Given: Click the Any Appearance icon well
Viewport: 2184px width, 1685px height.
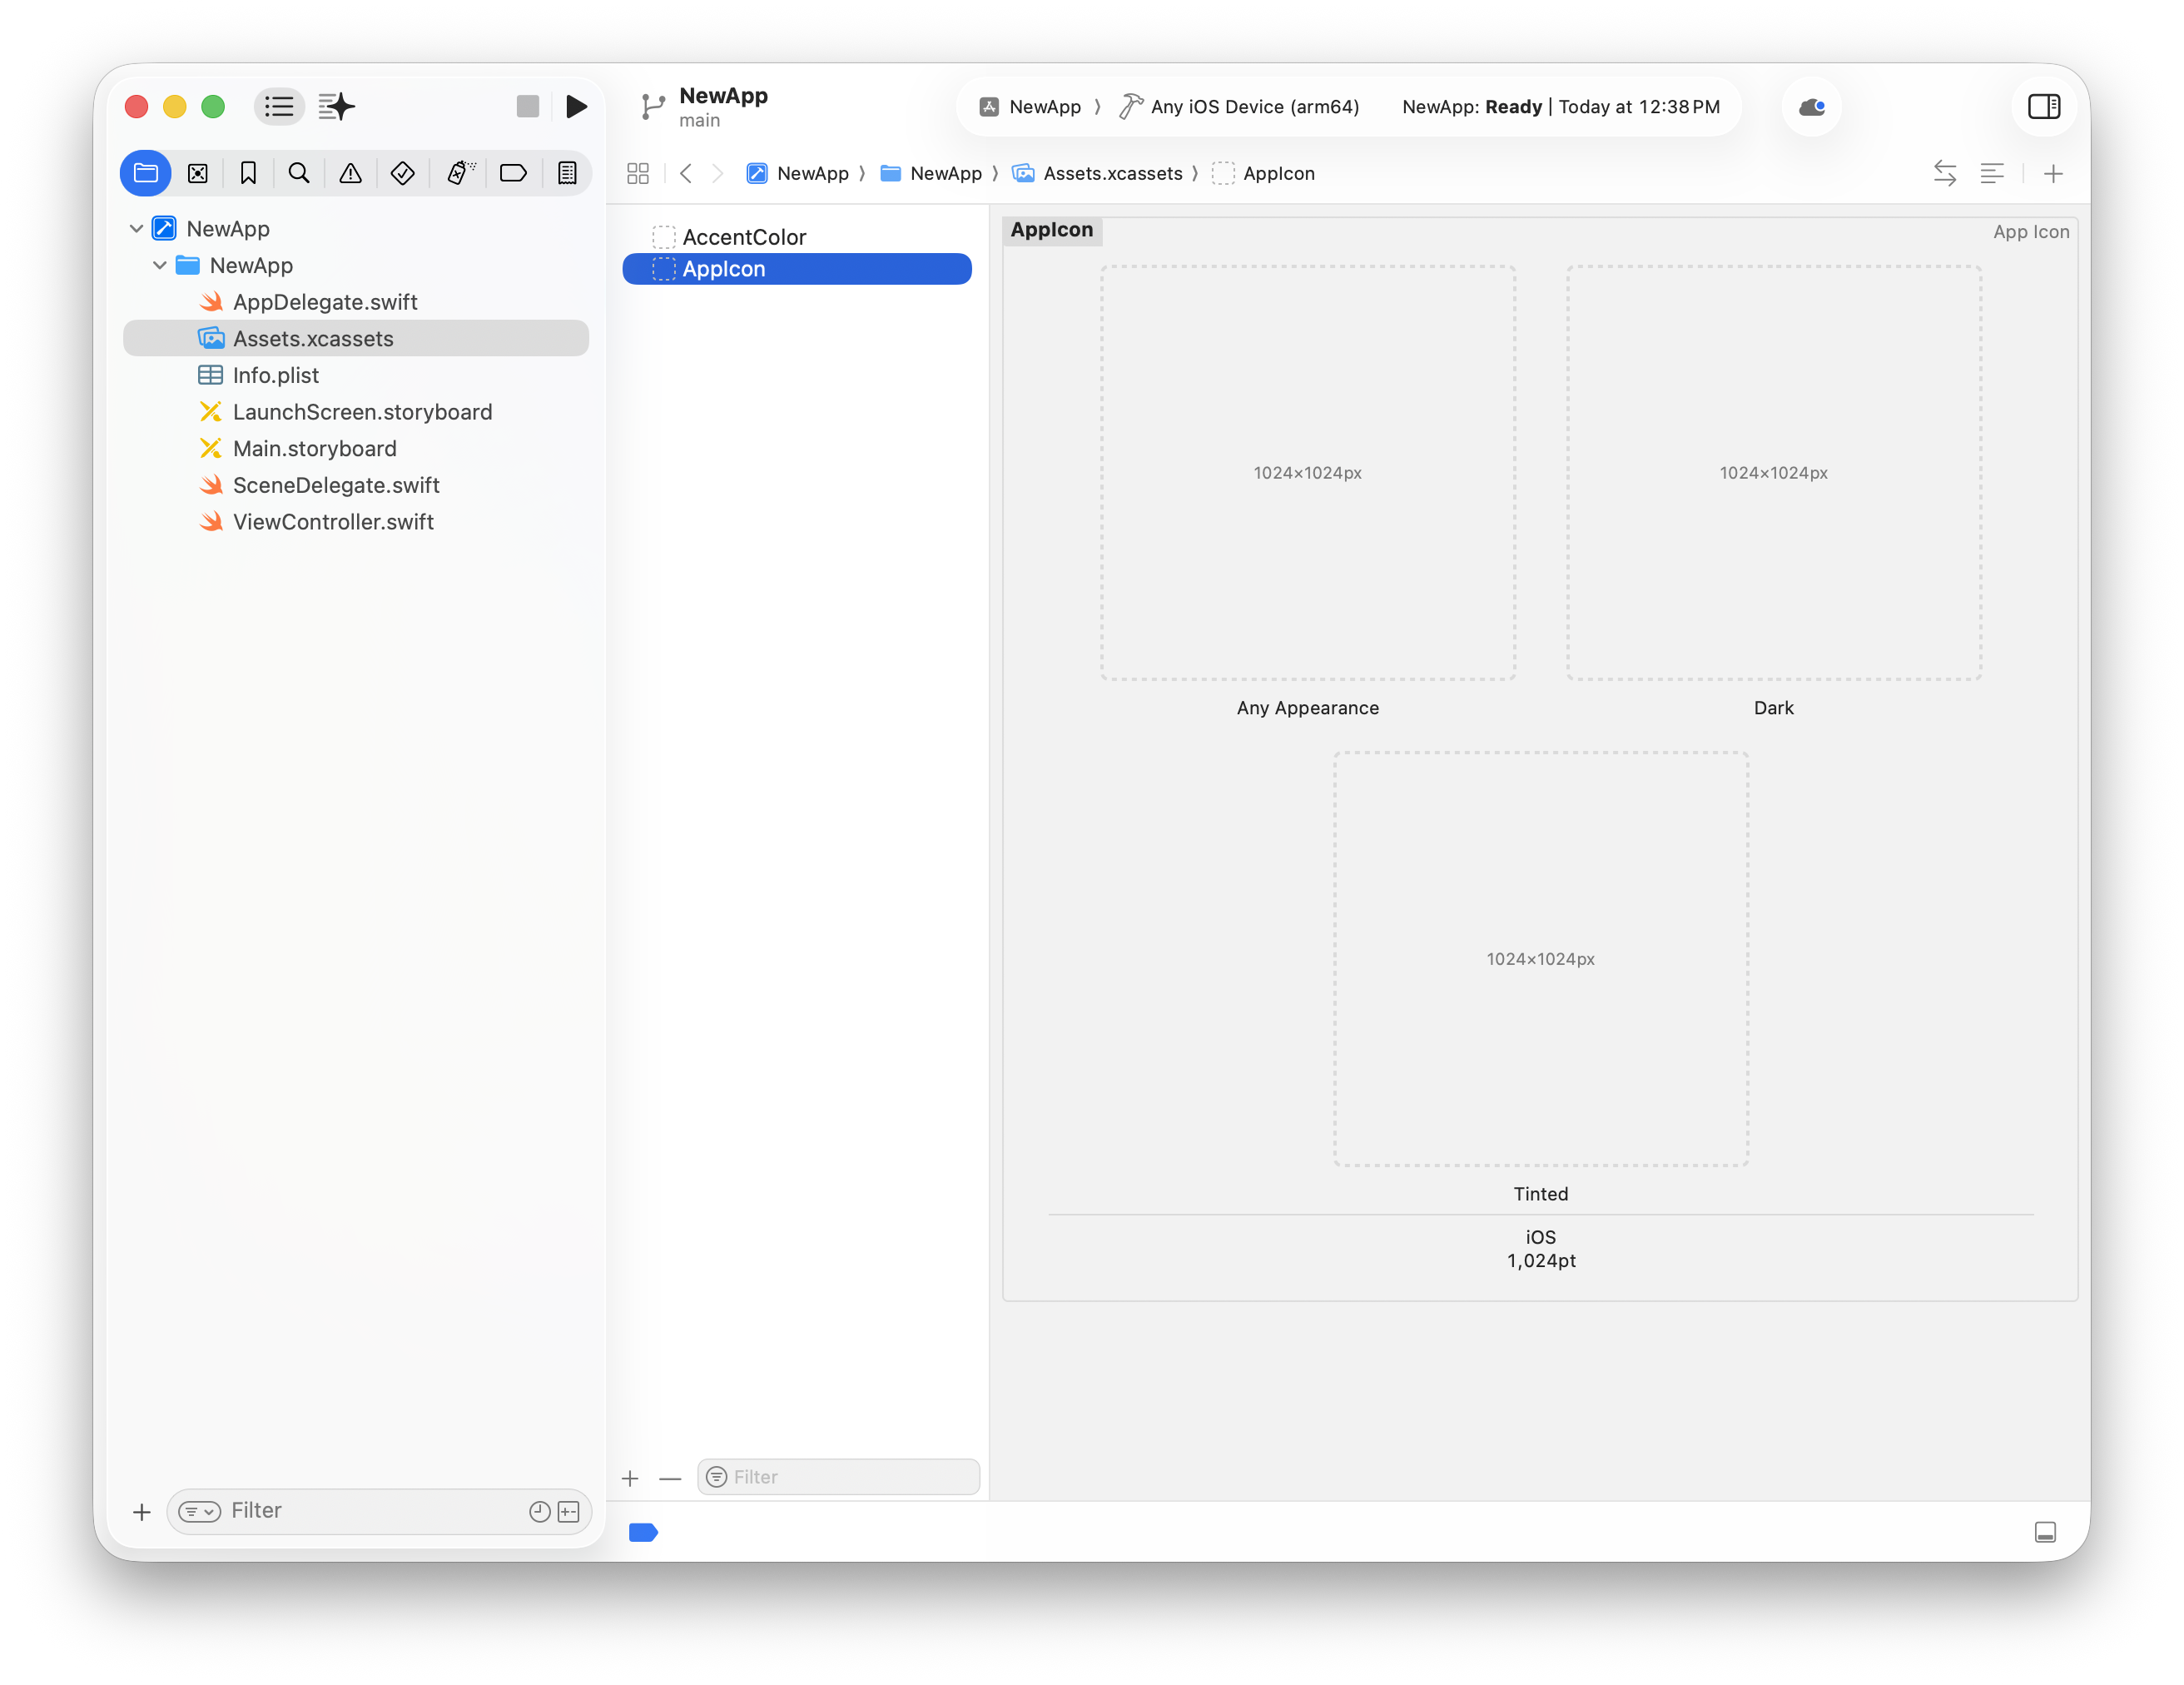Looking at the screenshot, I should [1308, 473].
